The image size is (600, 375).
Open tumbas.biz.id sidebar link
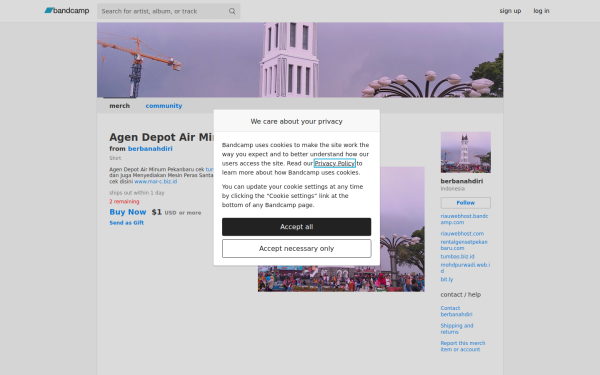point(457,256)
